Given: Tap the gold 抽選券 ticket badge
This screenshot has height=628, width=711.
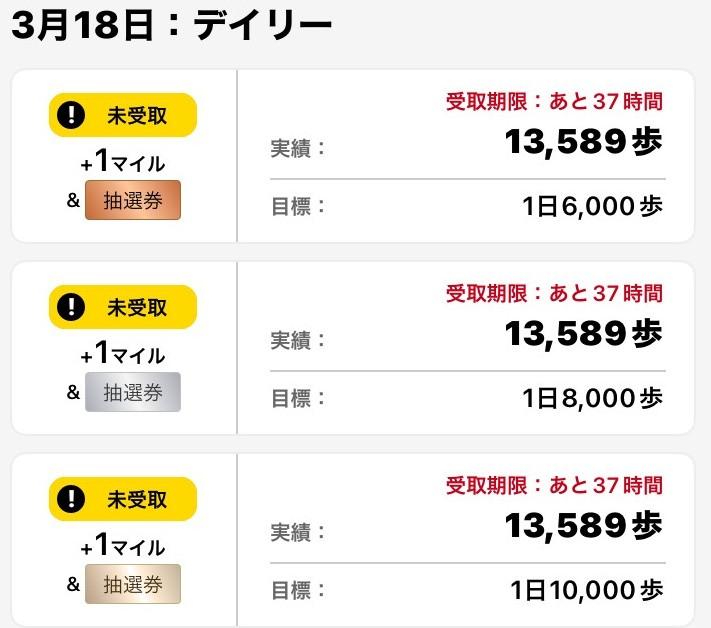Looking at the screenshot, I should [x=133, y=585].
